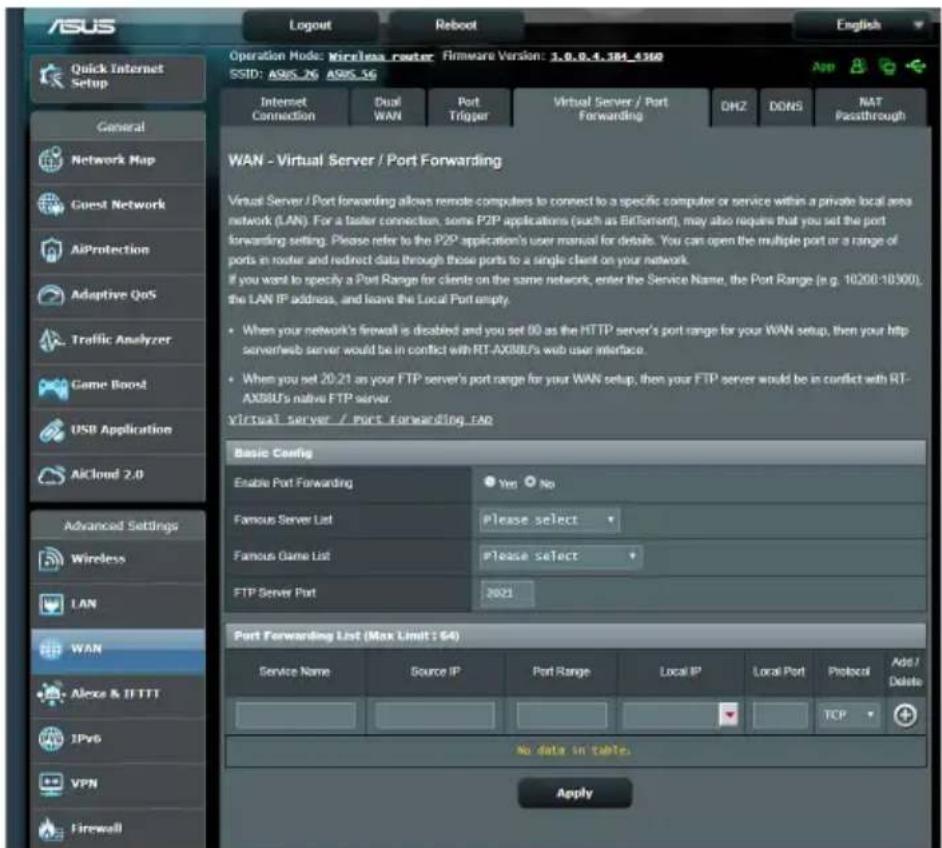Click the Port Range input field

(x=561, y=715)
